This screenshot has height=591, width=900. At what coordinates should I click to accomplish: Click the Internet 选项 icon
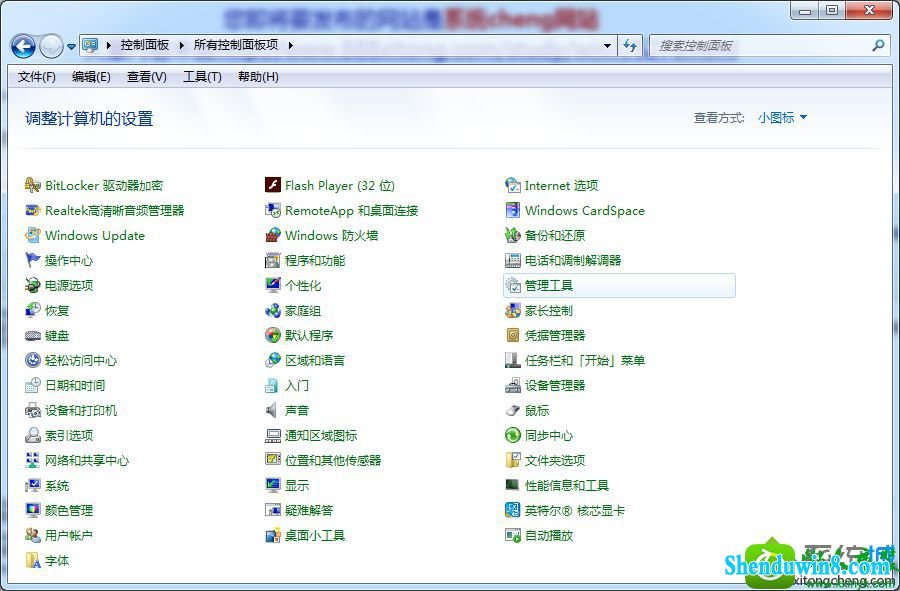[x=513, y=185]
